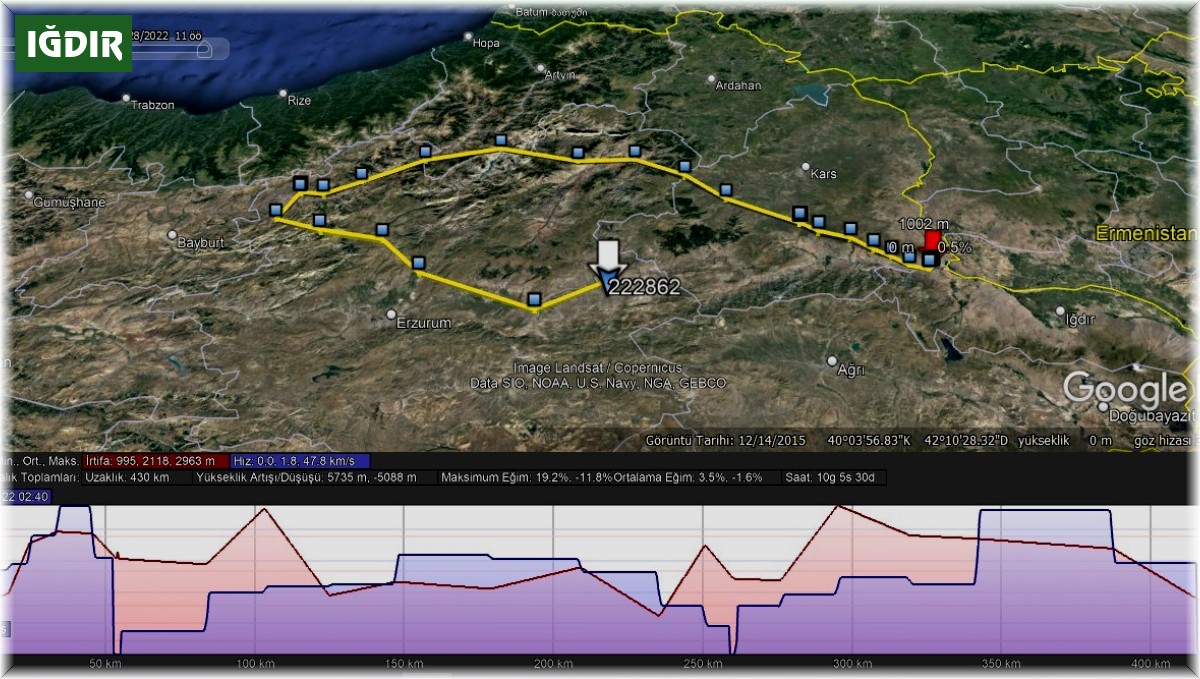Screen dimensions: 1200x679
Task: Click the Ermenistan region label
Action: [1144, 231]
